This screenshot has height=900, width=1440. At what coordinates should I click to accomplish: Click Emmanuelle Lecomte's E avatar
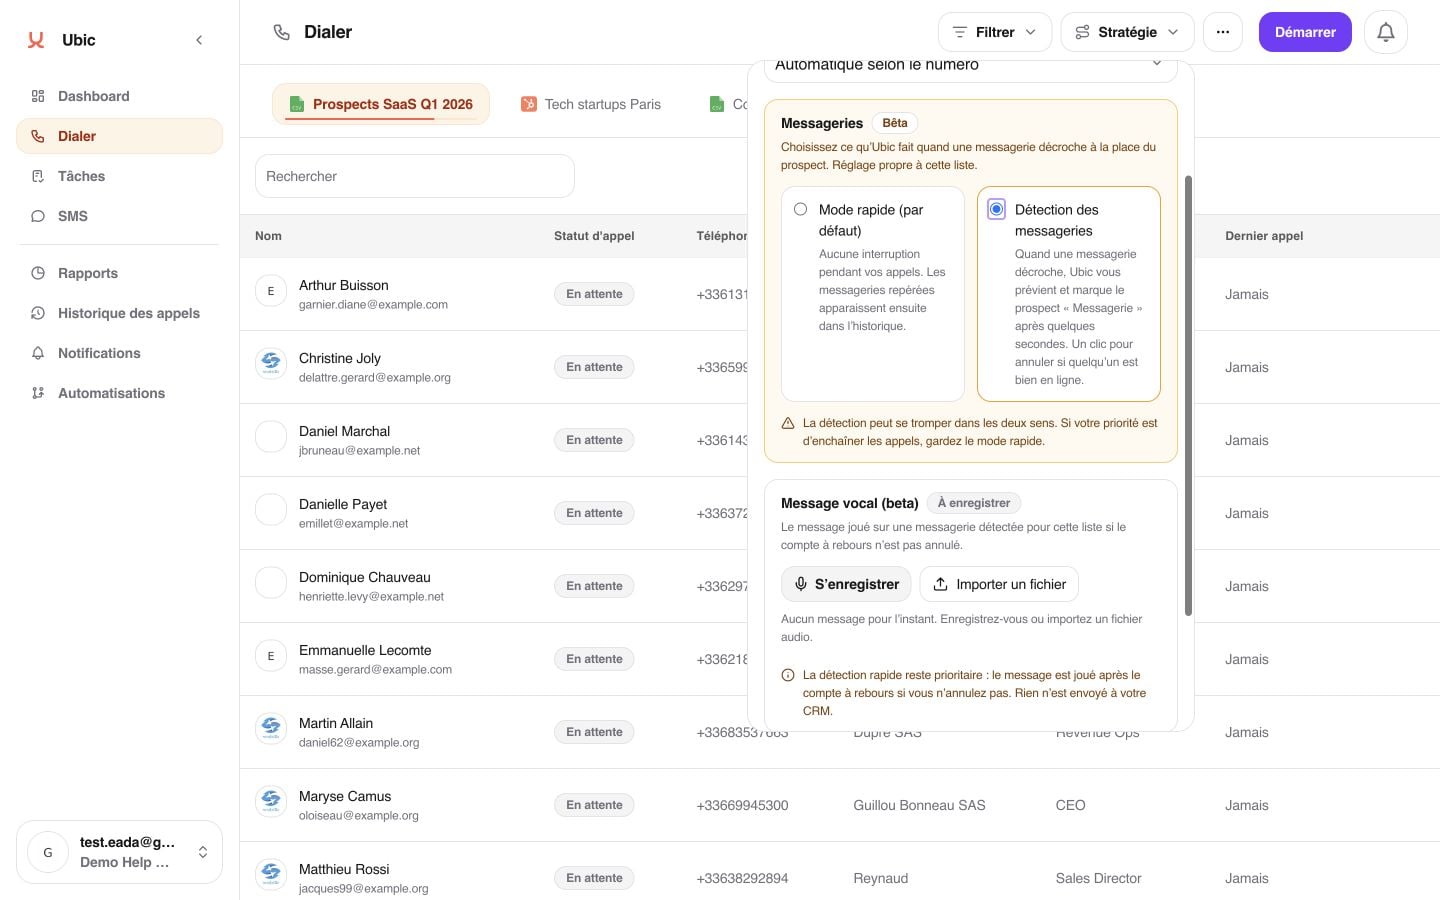[271, 656]
